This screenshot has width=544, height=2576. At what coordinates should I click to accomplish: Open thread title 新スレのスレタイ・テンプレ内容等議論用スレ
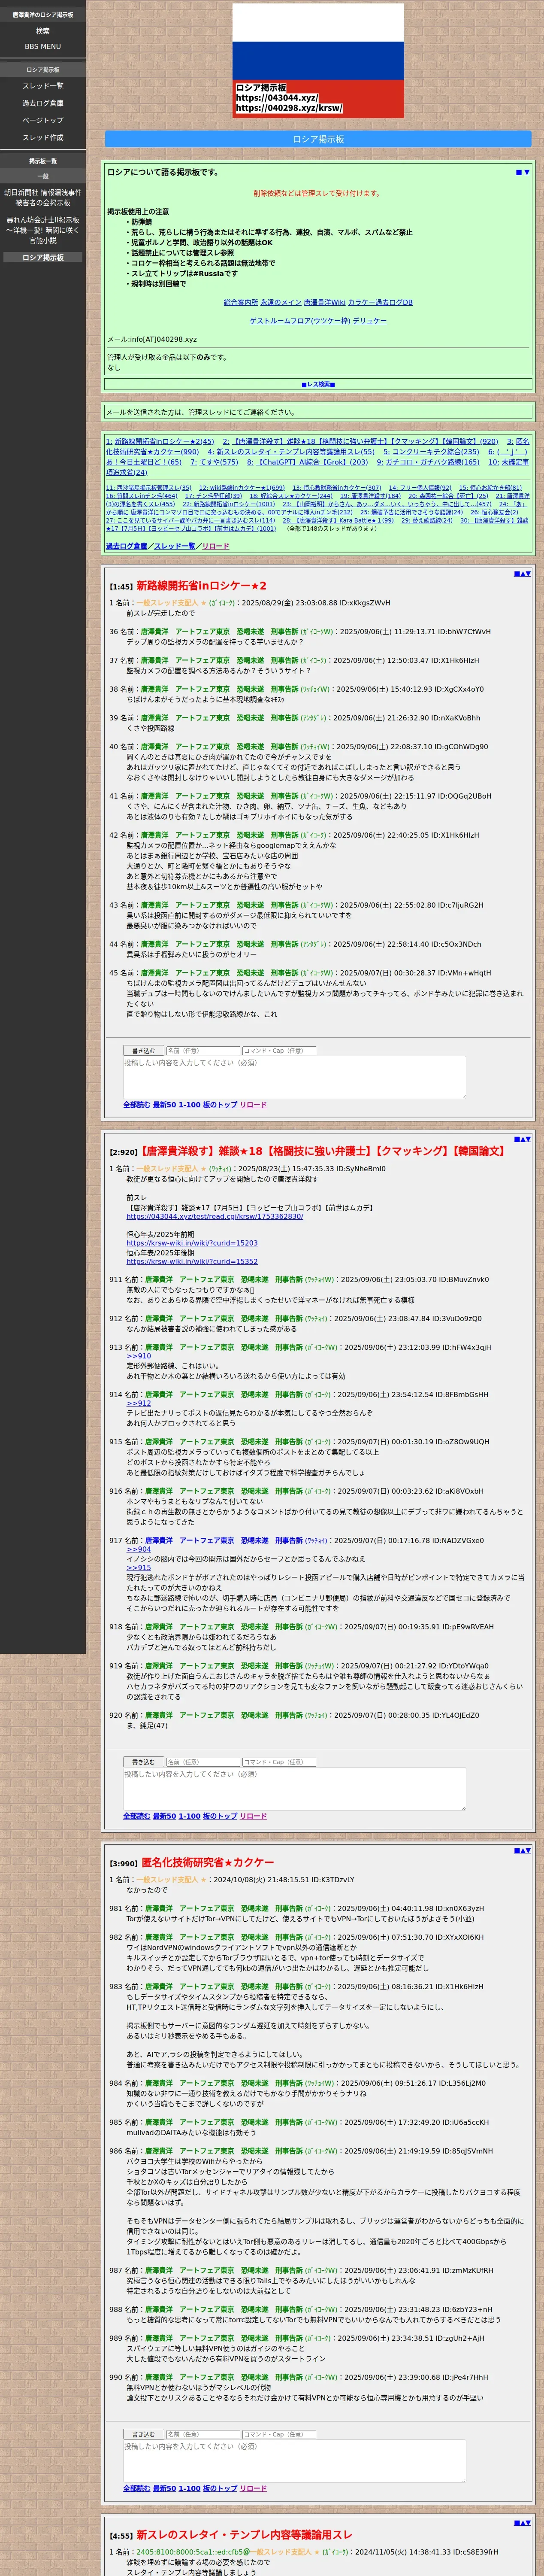tap(244, 2535)
